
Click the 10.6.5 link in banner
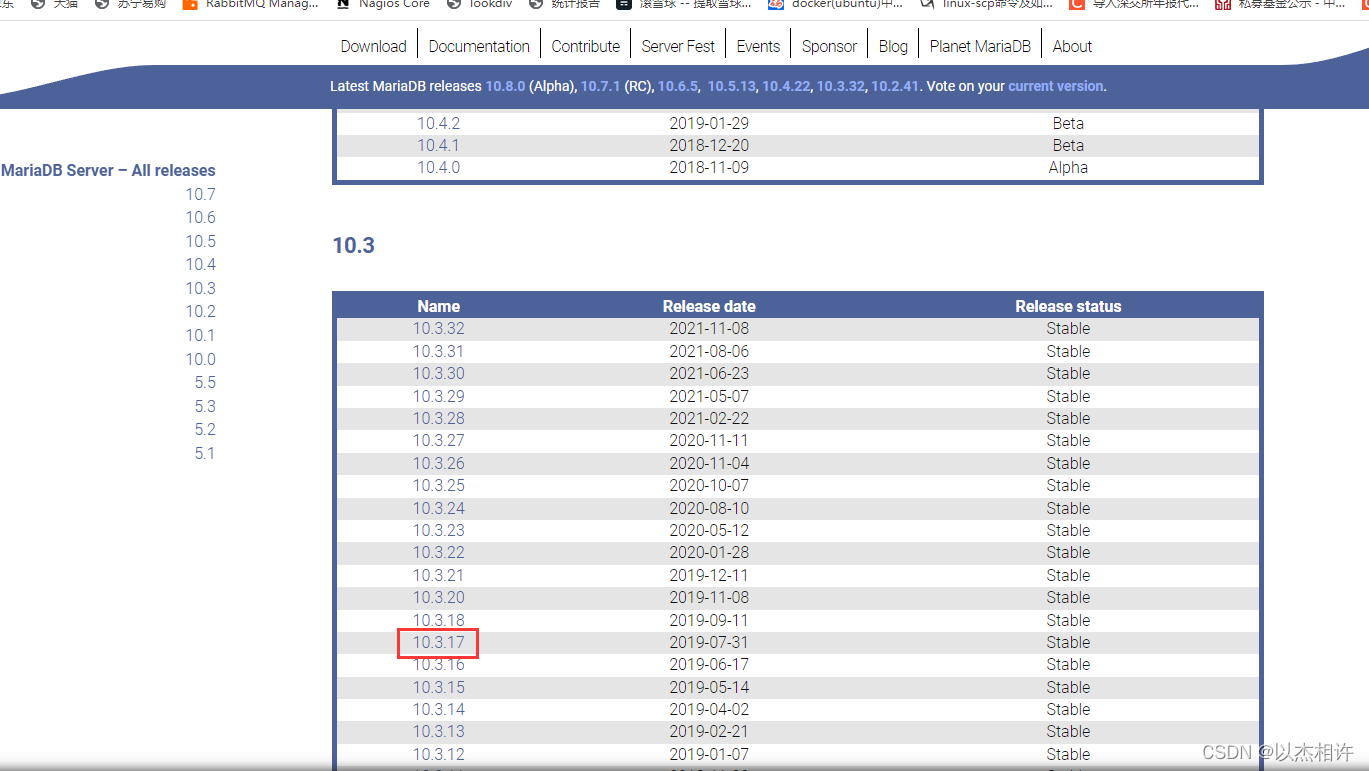(677, 87)
